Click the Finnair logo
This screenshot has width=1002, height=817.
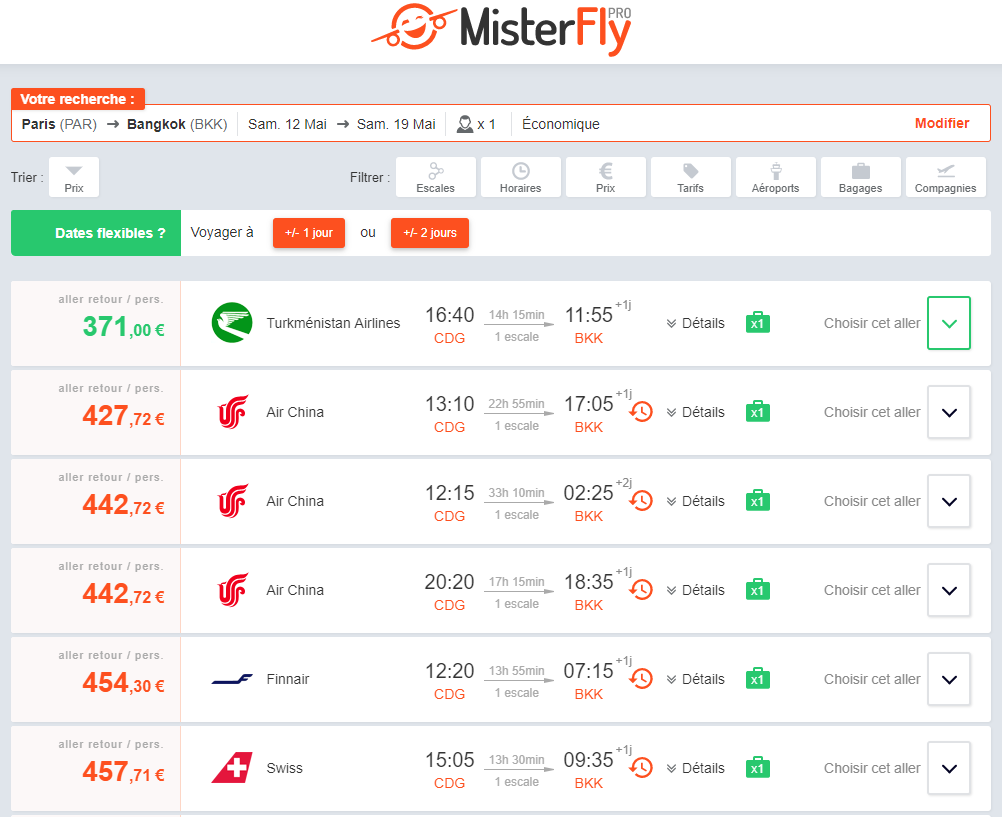point(232,679)
